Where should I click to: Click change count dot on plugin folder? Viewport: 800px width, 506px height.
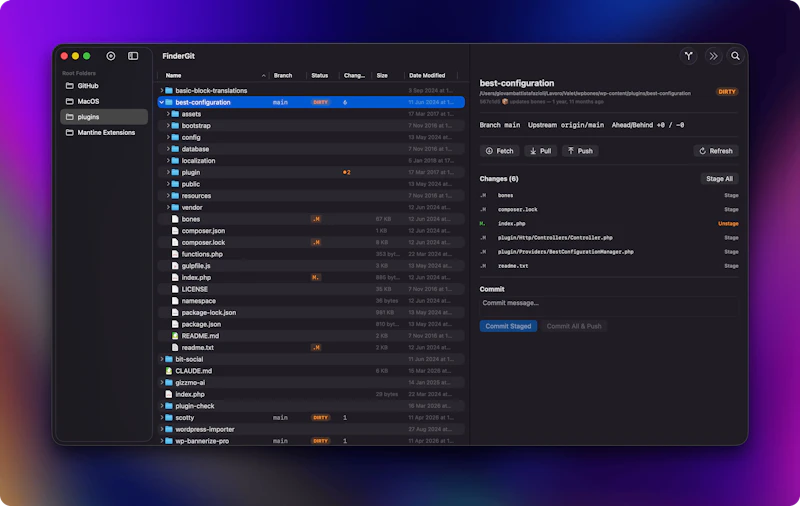click(346, 172)
